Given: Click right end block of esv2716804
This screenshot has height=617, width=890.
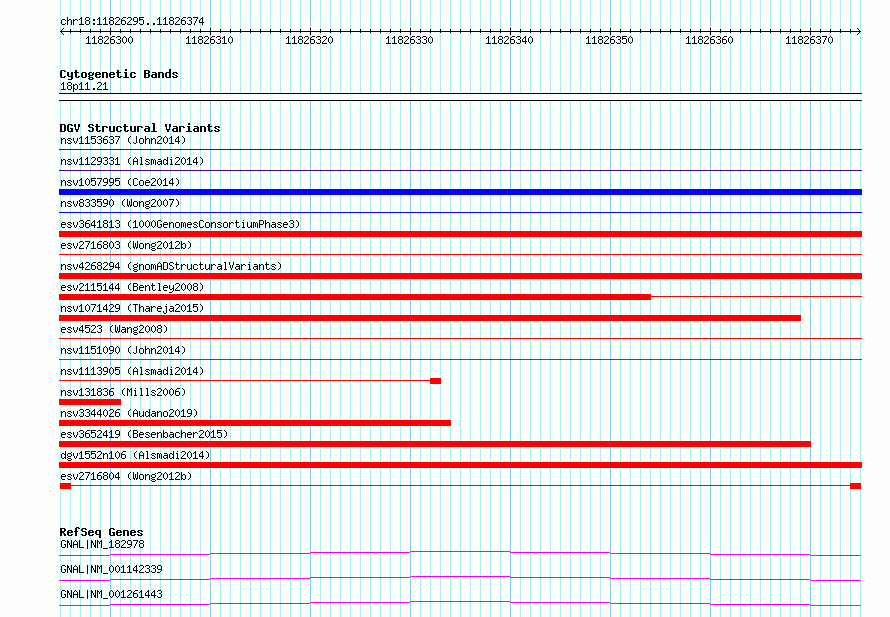Looking at the screenshot, I should (x=855, y=486).
